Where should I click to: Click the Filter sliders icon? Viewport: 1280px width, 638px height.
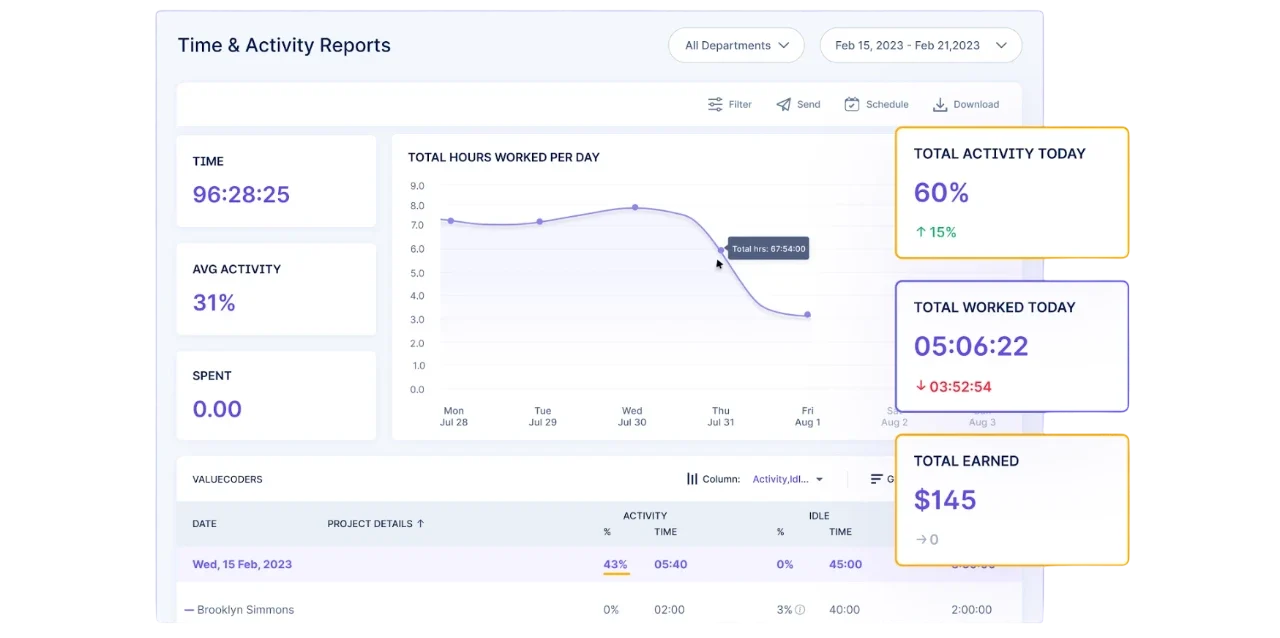(x=715, y=104)
